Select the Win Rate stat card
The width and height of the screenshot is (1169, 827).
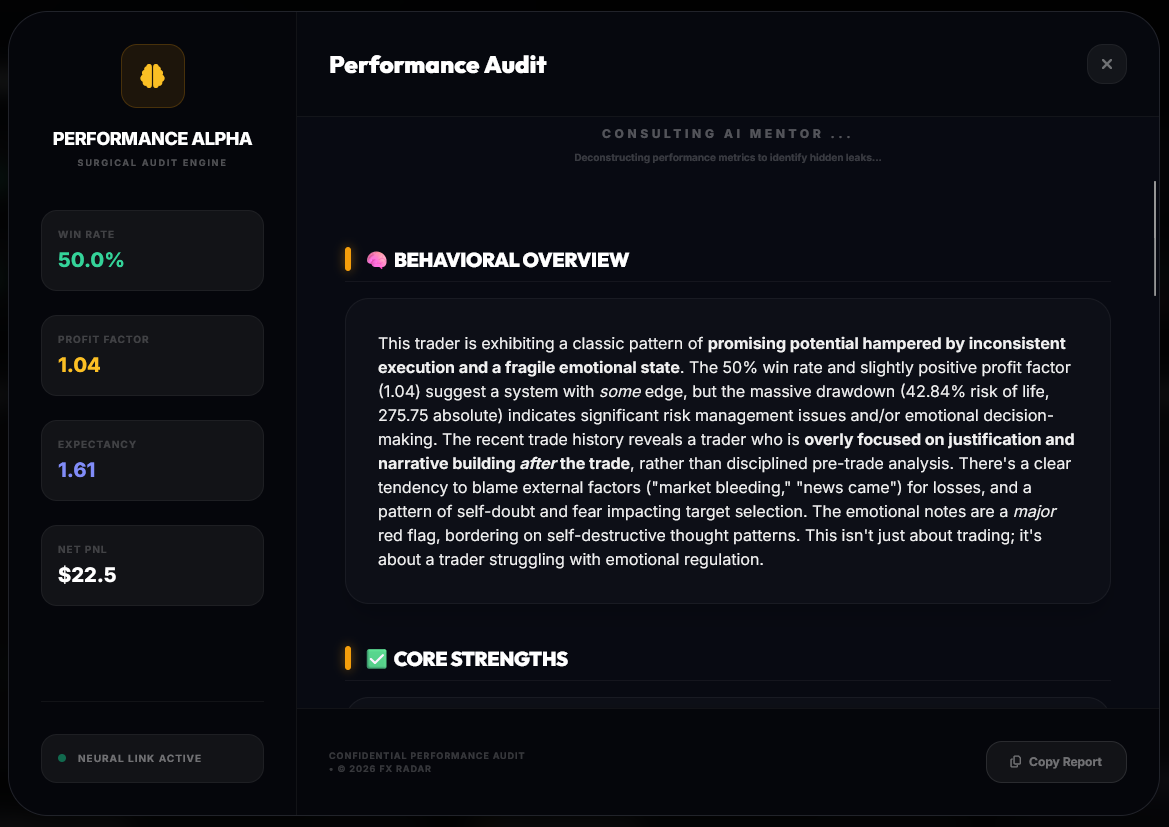(x=152, y=250)
